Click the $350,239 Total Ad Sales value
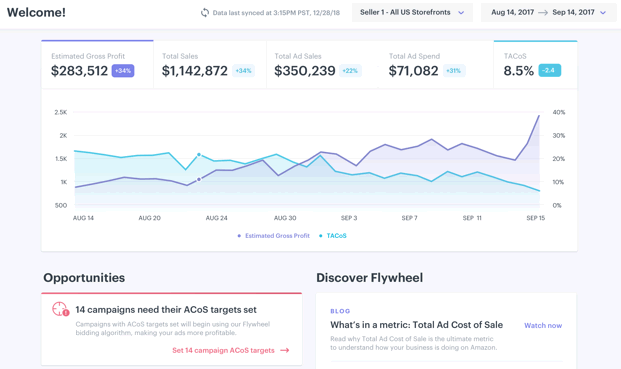This screenshot has height=369, width=621. point(305,71)
